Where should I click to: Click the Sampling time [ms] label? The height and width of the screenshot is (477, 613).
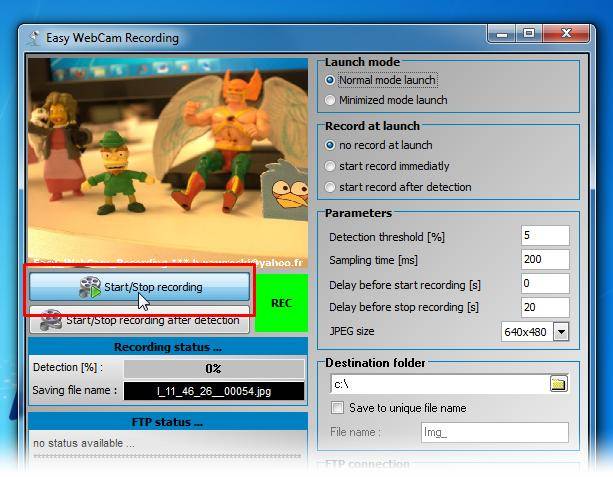tap(373, 260)
